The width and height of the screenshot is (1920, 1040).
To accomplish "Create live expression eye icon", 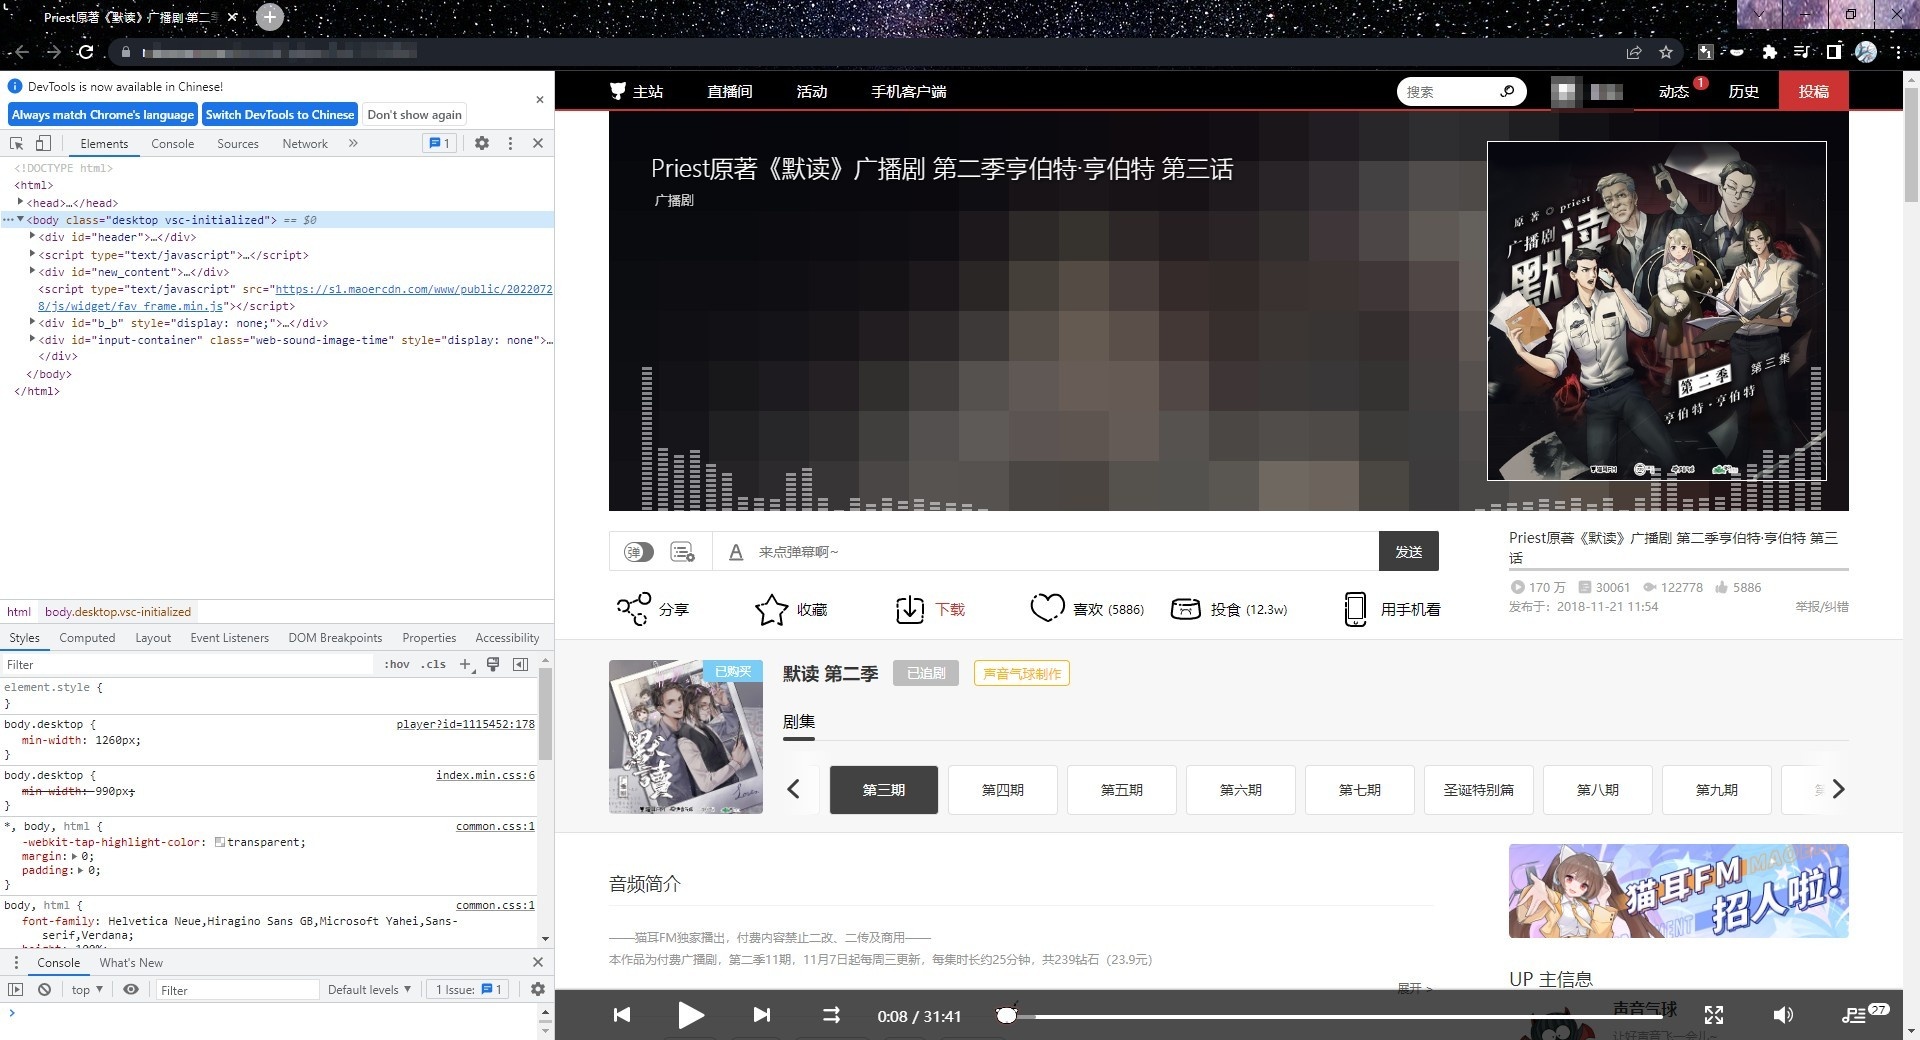I will [x=131, y=989].
